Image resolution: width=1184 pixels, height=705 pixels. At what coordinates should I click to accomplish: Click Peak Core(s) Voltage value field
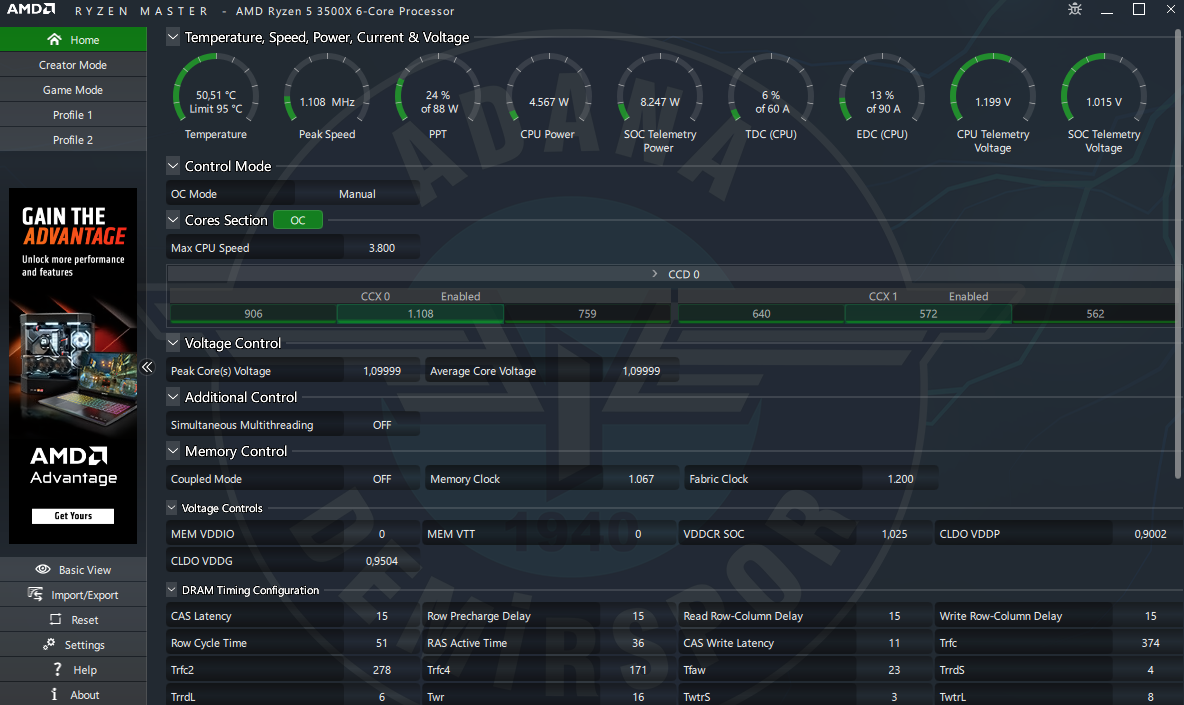[382, 371]
